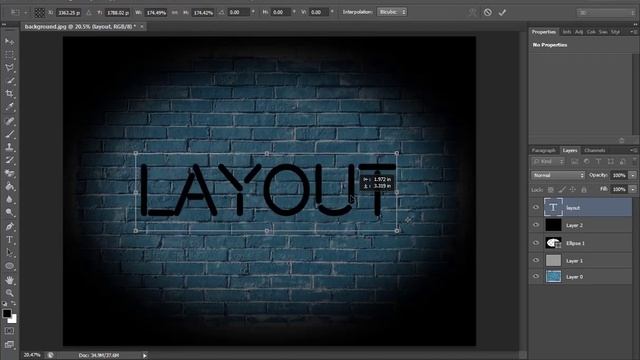Open the Layers panel flyout menu
This screenshot has width=640, height=360.
coord(633,150)
